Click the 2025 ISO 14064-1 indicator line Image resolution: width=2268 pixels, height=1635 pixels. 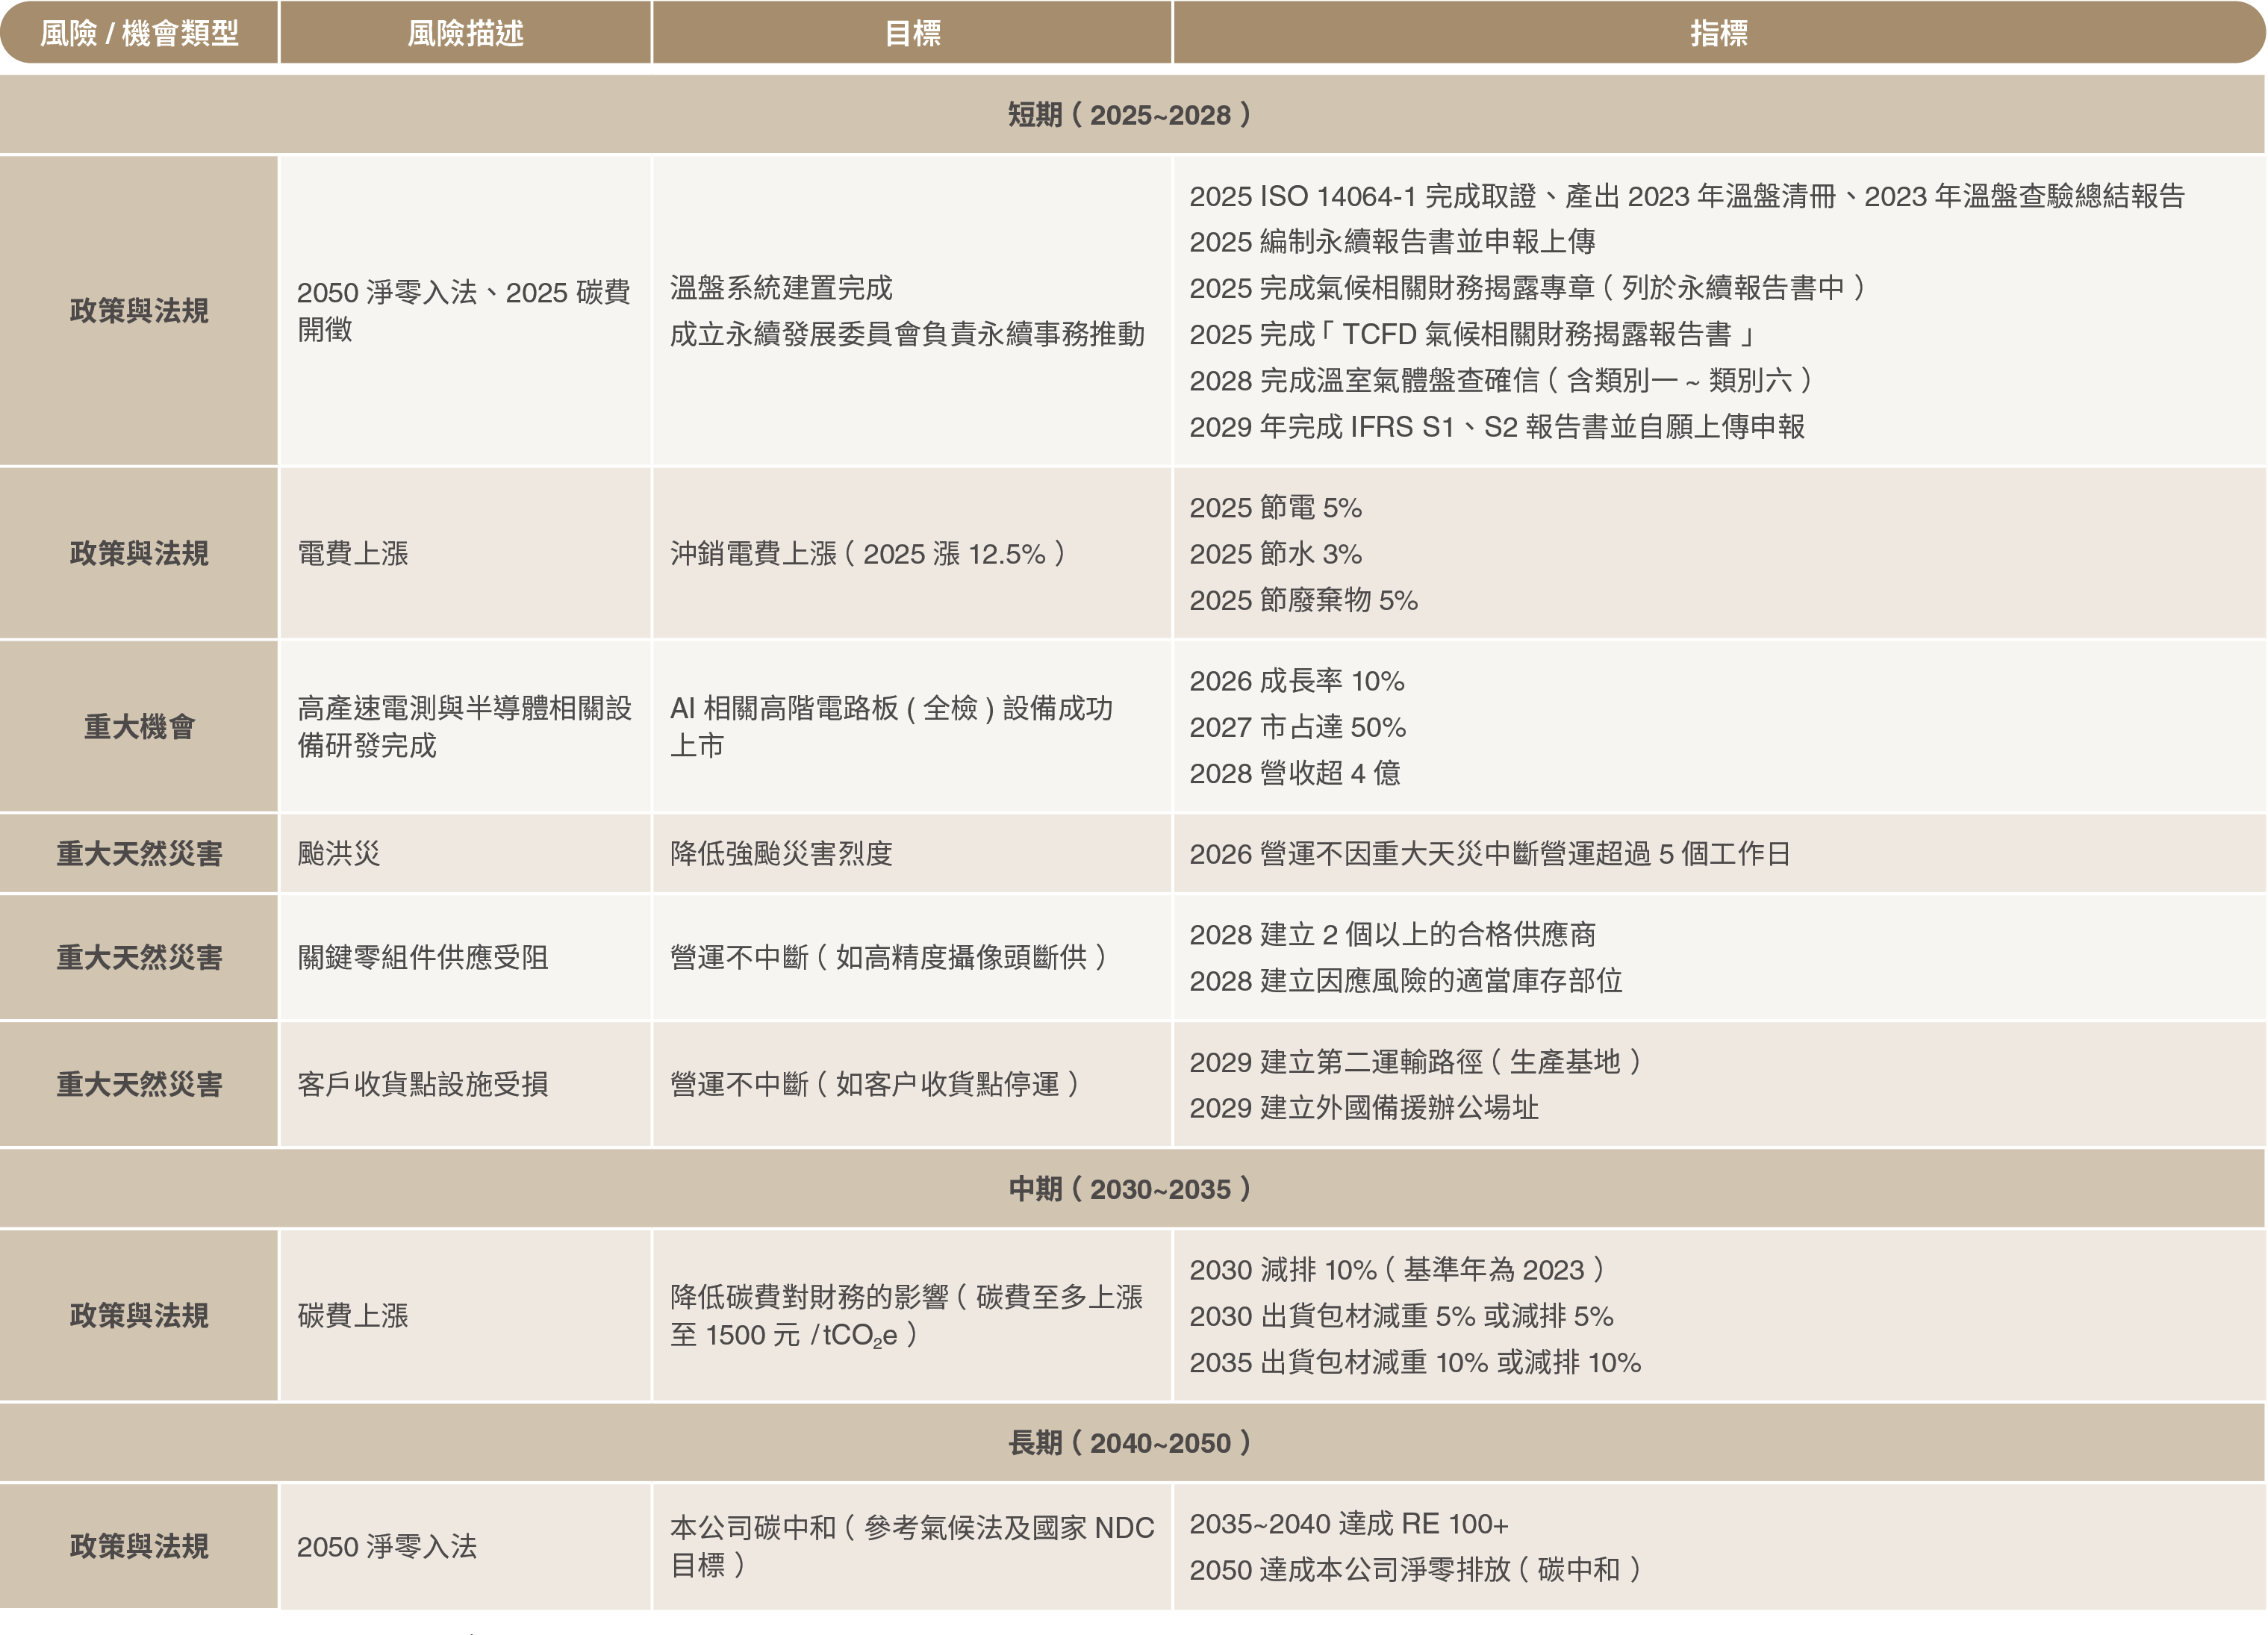tap(1686, 196)
